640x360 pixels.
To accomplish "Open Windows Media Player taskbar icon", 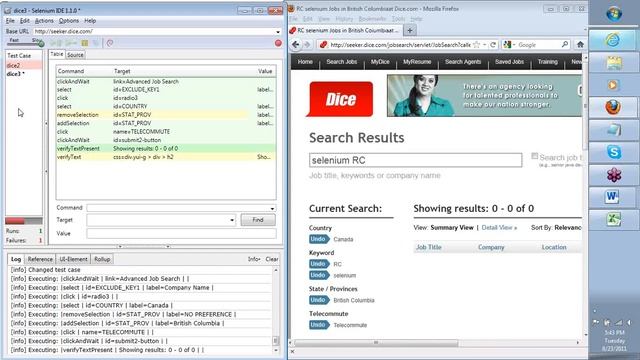I will pyautogui.click(x=613, y=85).
